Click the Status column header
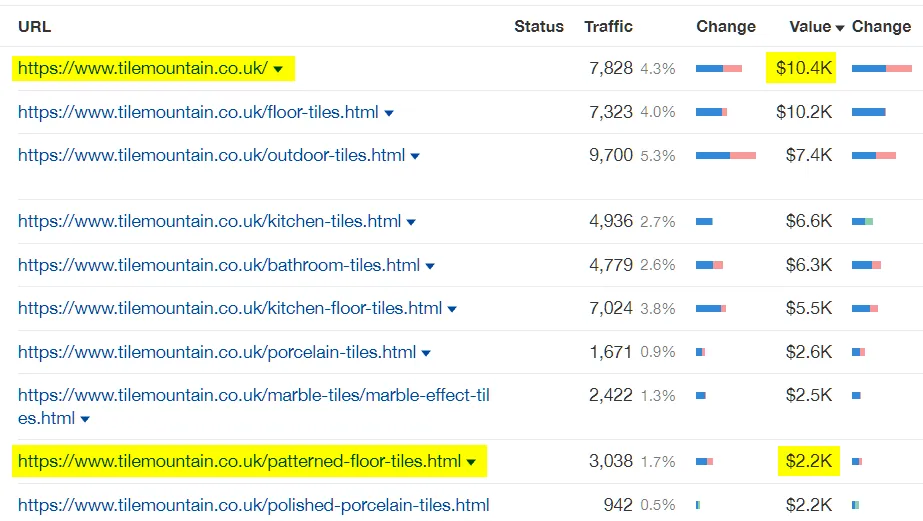This screenshot has height=521, width=923. pos(539,26)
